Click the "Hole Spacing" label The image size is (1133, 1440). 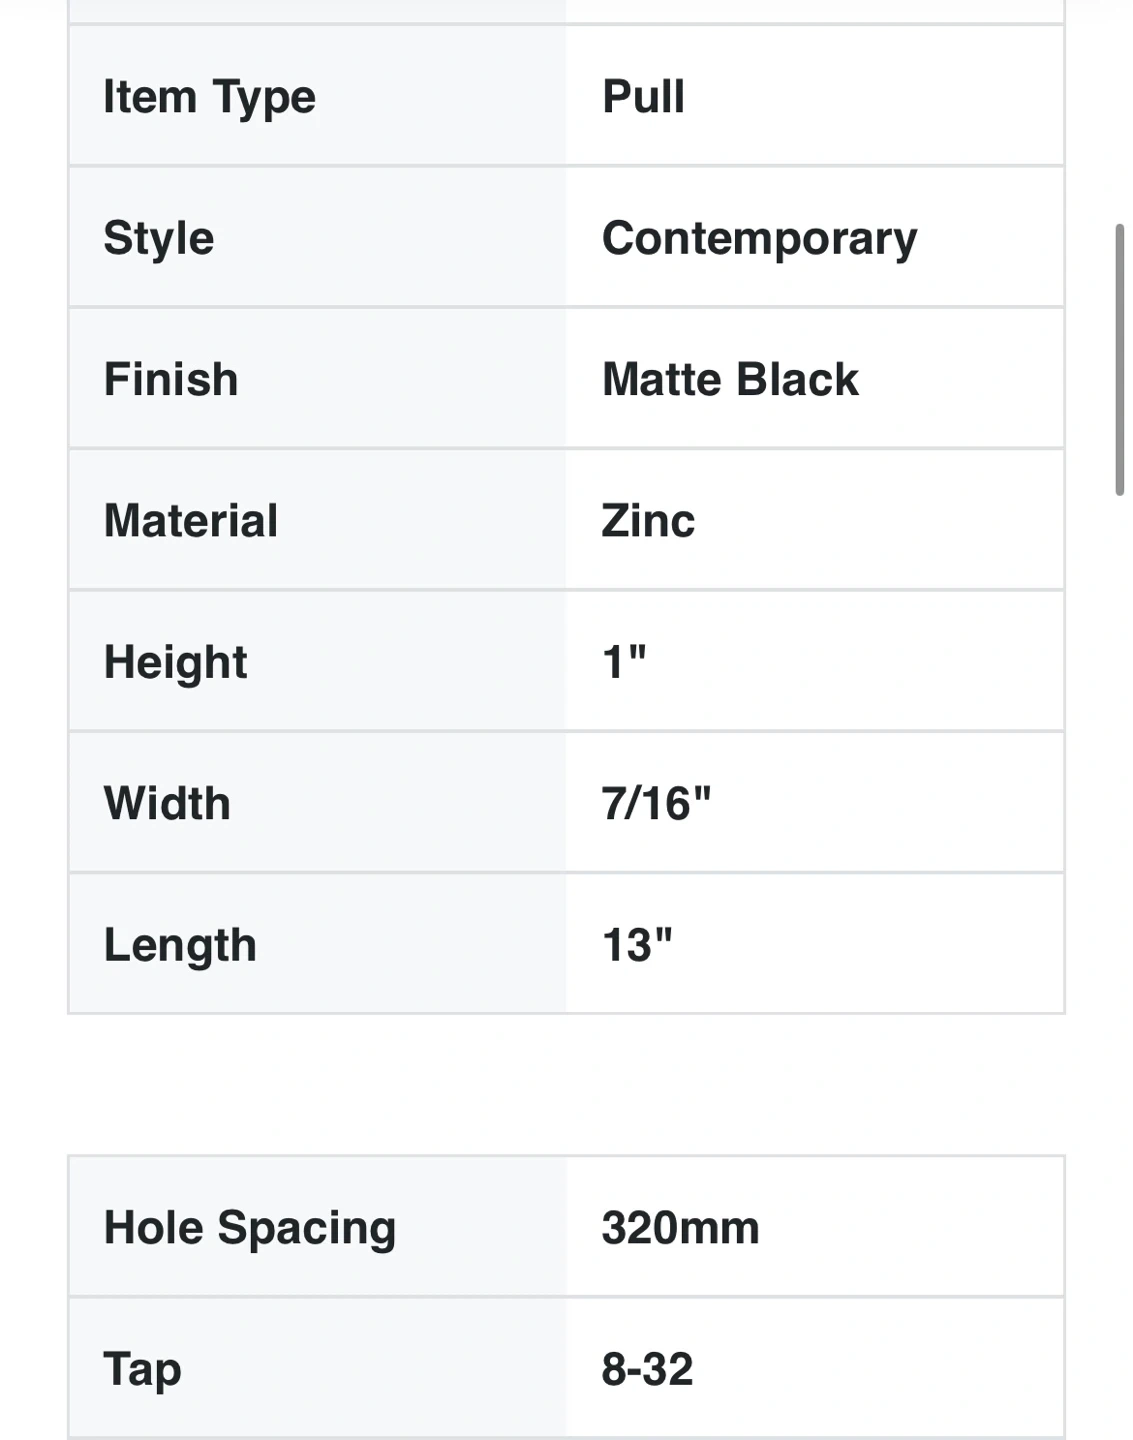250,1228
